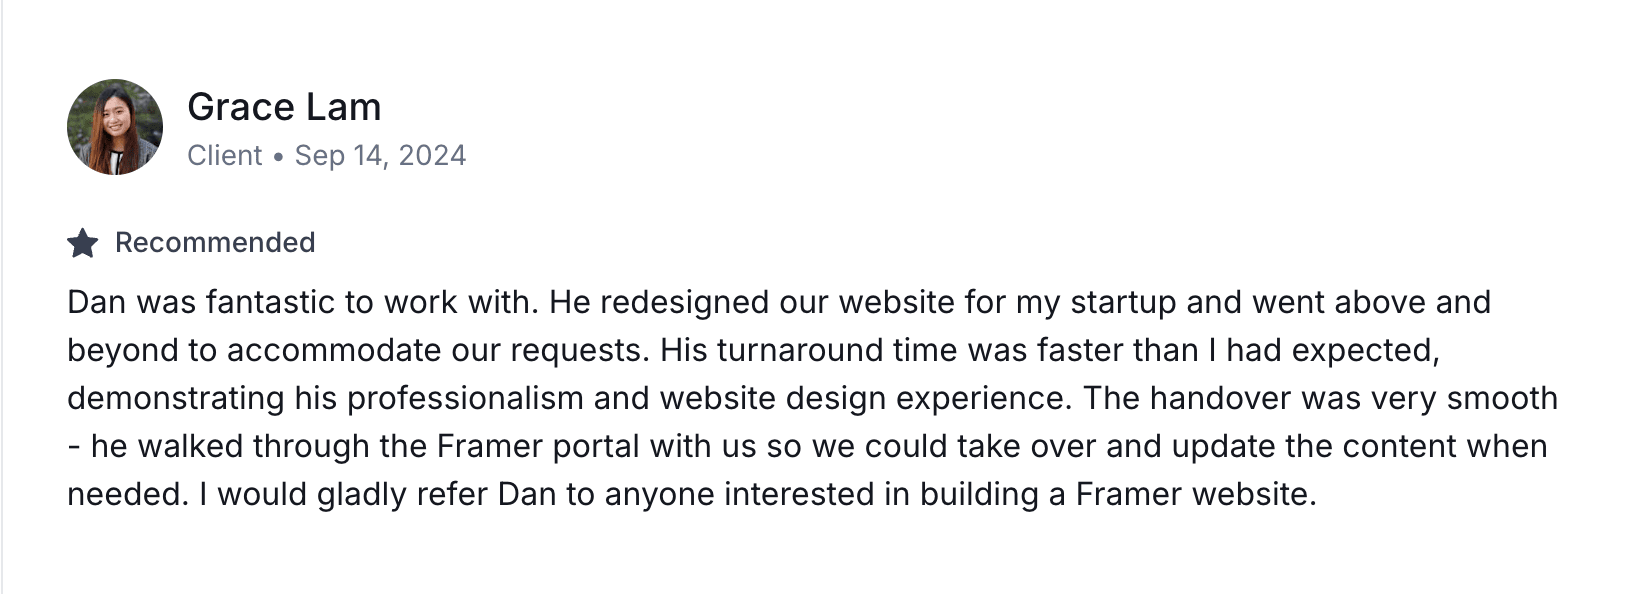Click the bullet separator after "Client"
The image size is (1634, 594).
[x=278, y=156]
